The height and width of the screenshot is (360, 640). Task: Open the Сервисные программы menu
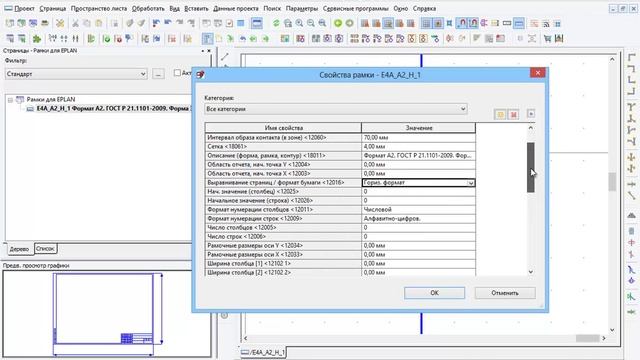tap(356, 8)
